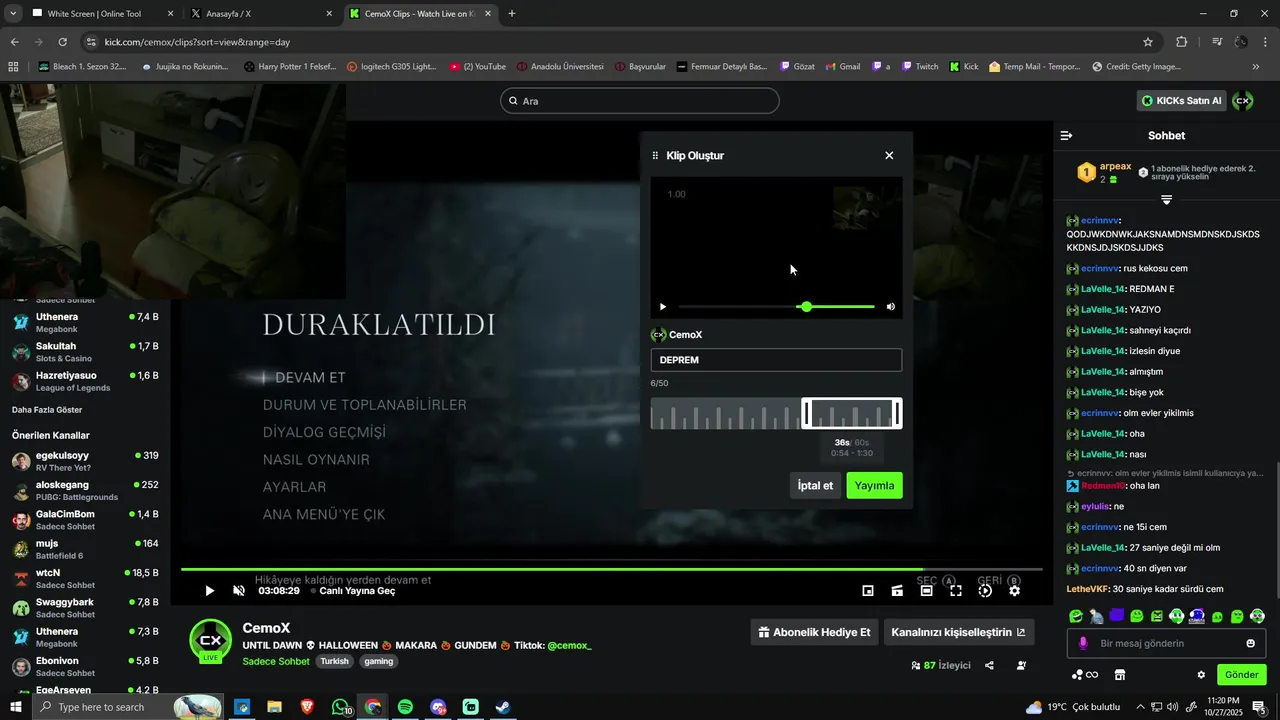Open the GalaCimBom recommended channel

point(85,520)
